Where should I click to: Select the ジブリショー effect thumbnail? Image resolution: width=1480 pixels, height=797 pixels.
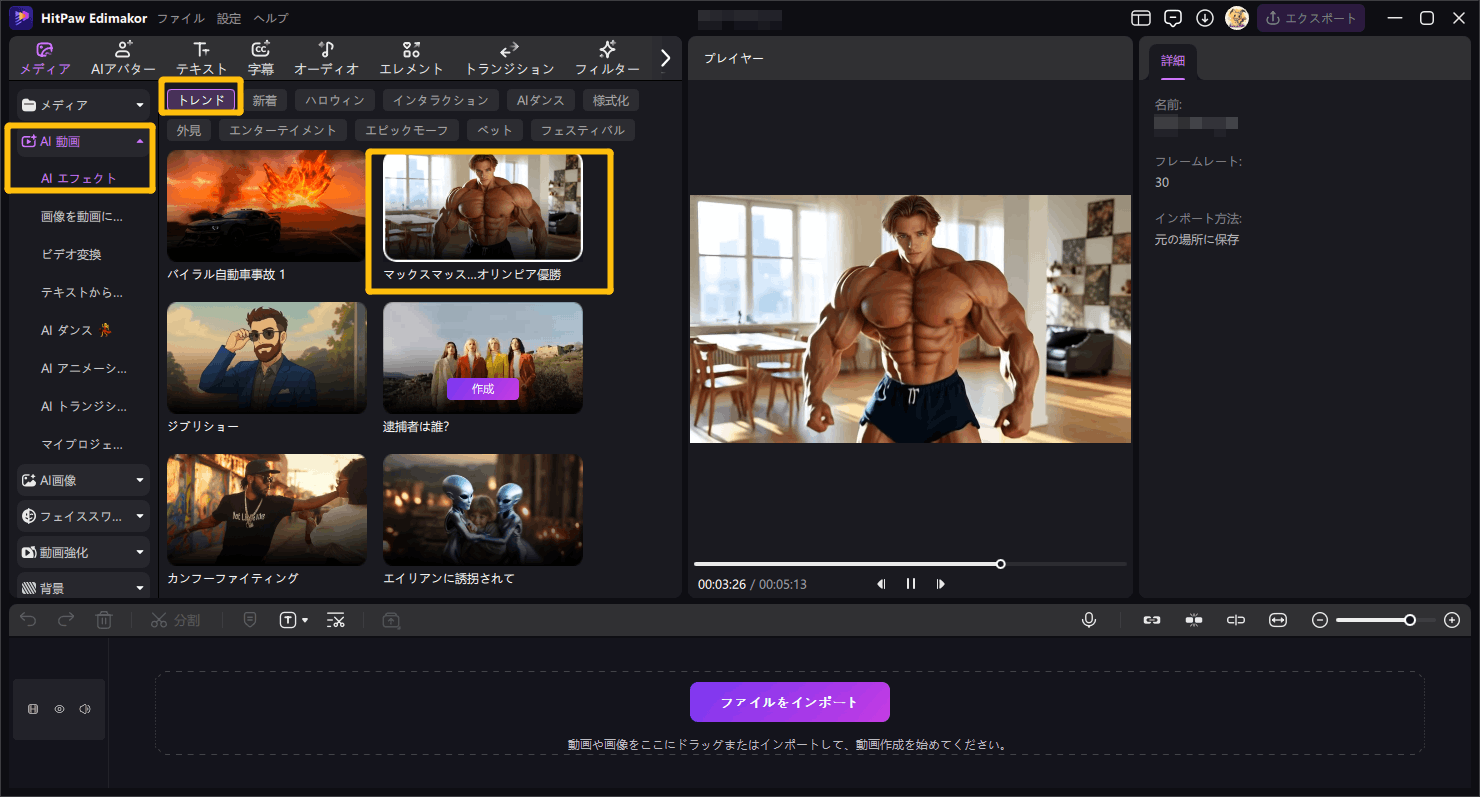(266, 358)
